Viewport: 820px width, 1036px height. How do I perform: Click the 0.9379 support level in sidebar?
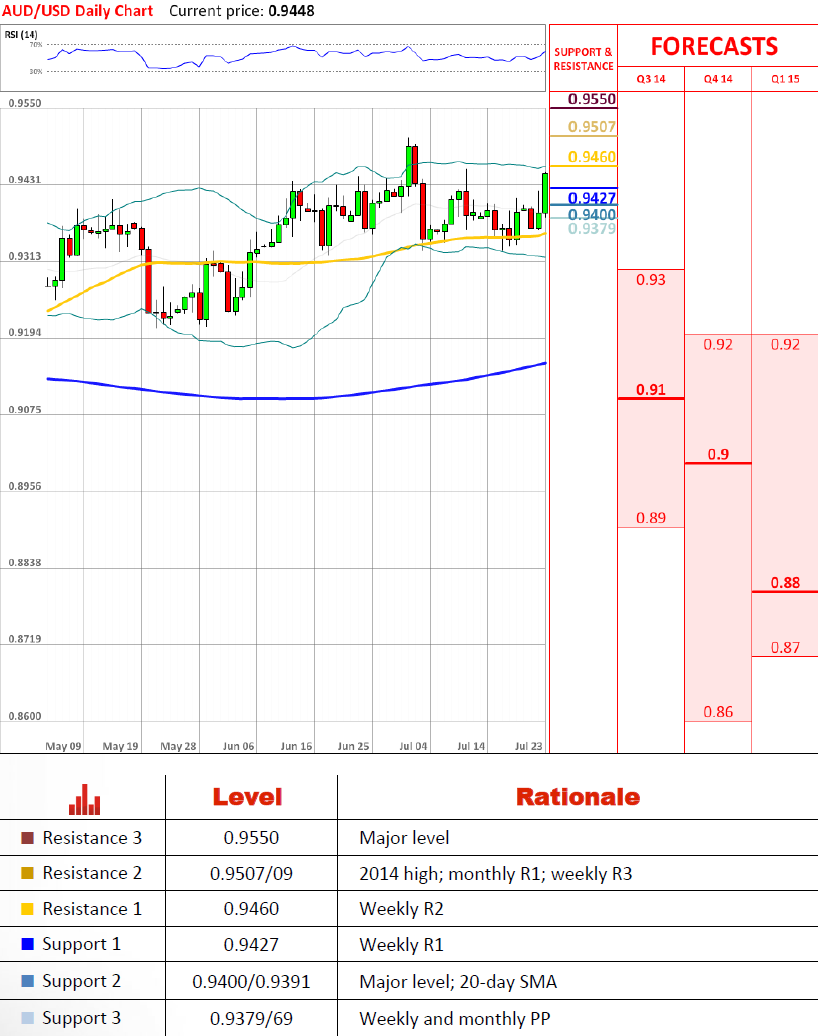click(591, 229)
